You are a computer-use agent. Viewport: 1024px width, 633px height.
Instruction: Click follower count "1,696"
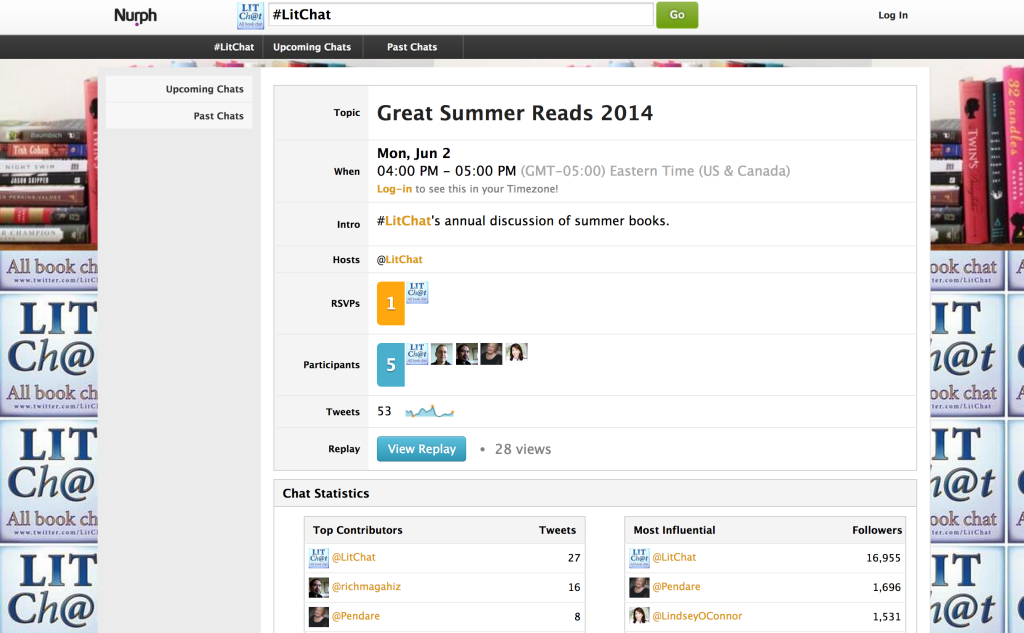(887, 587)
